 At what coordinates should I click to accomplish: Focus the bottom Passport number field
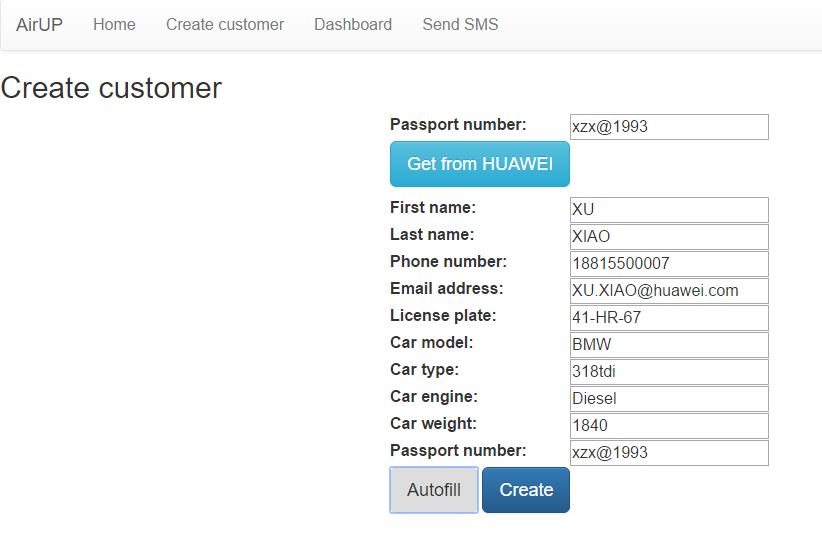pyautogui.click(x=669, y=453)
